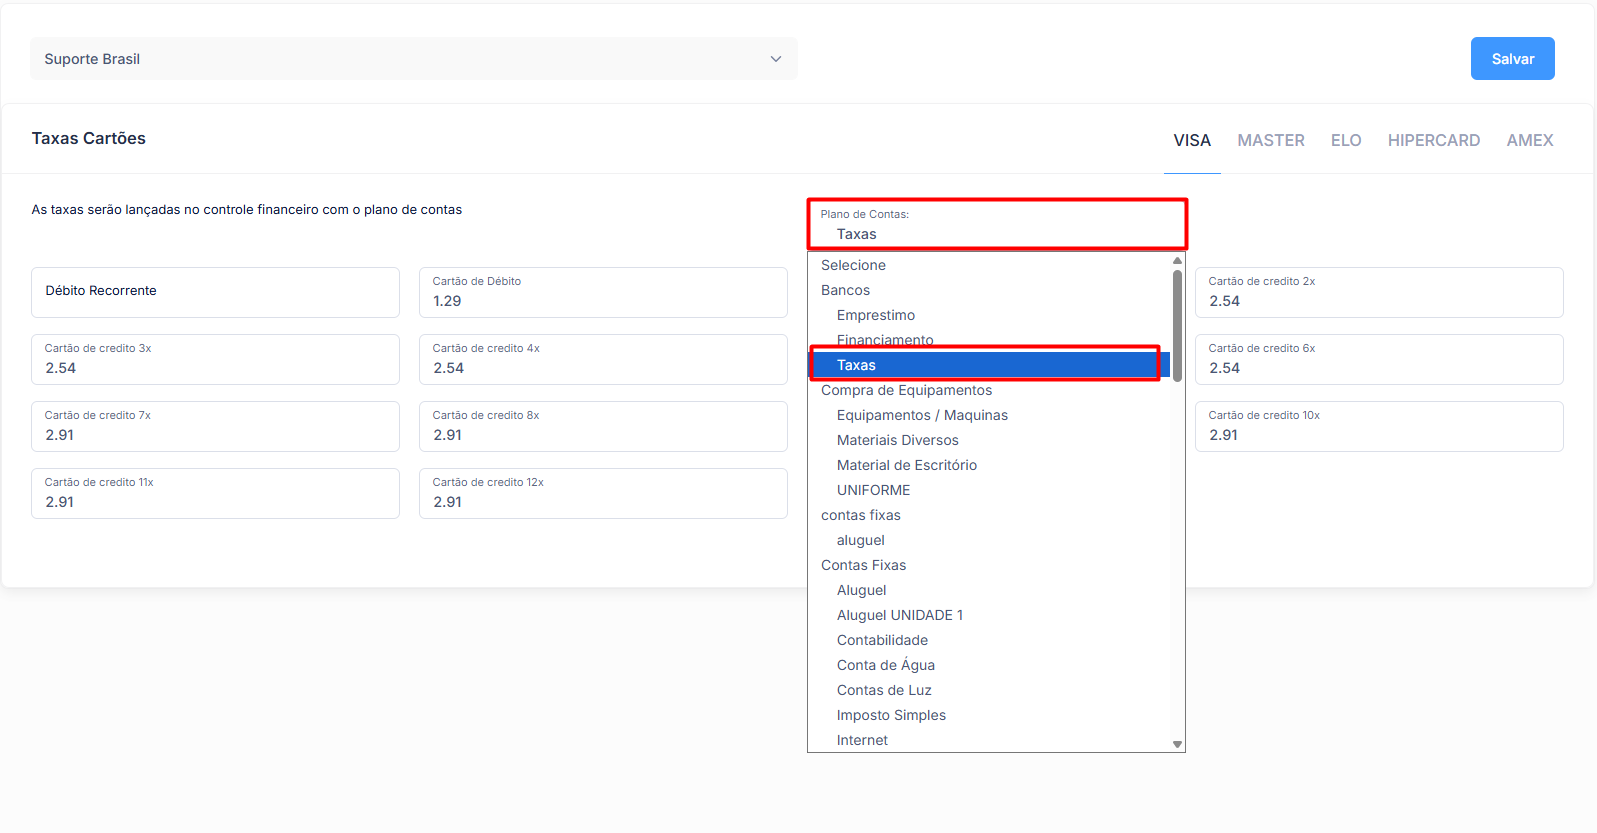Click the dropdown list scrollbar thumb

click(x=1177, y=325)
